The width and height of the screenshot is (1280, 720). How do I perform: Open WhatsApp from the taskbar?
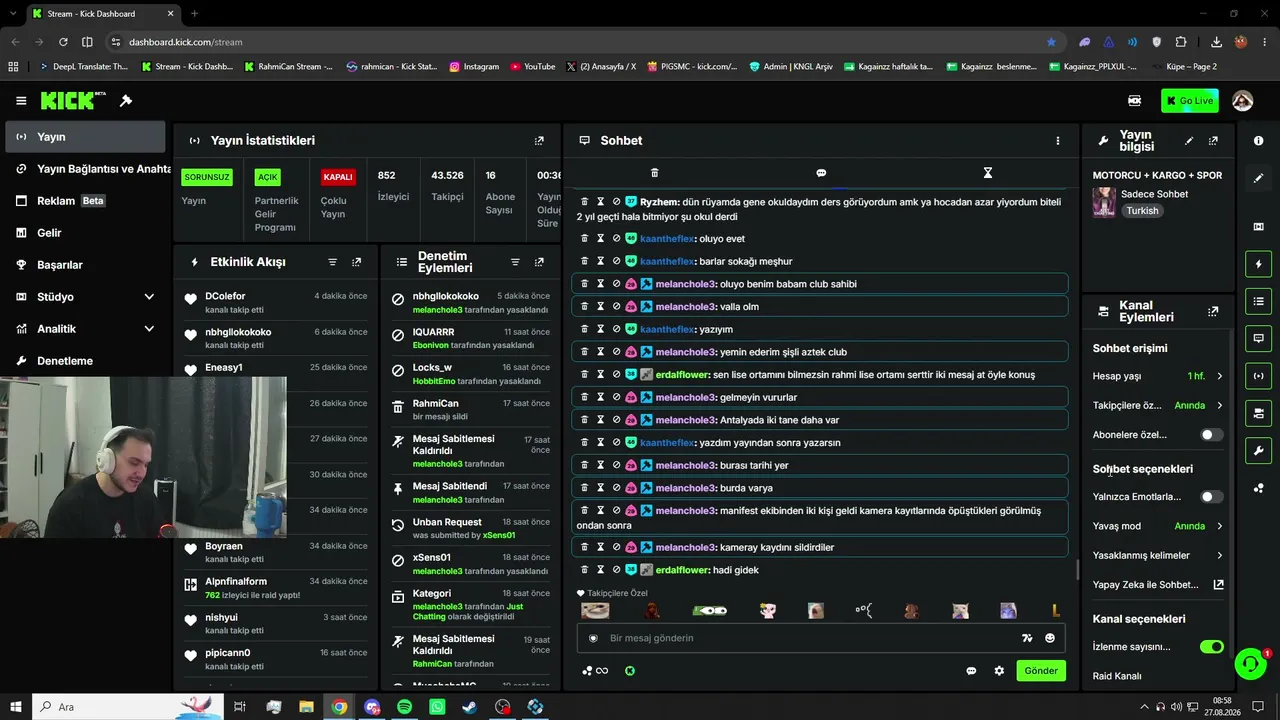tap(437, 707)
